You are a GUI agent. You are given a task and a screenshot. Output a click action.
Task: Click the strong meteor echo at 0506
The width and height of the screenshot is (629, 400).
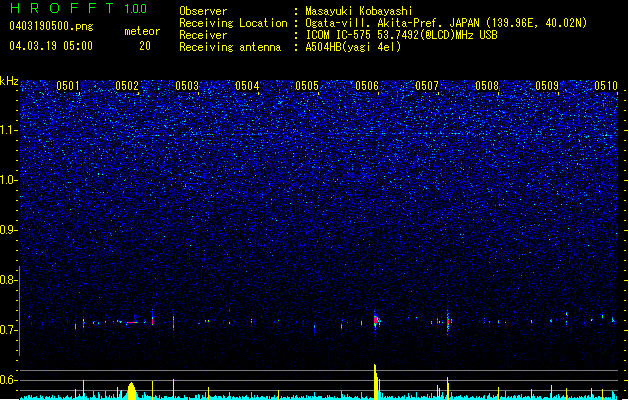pos(376,321)
